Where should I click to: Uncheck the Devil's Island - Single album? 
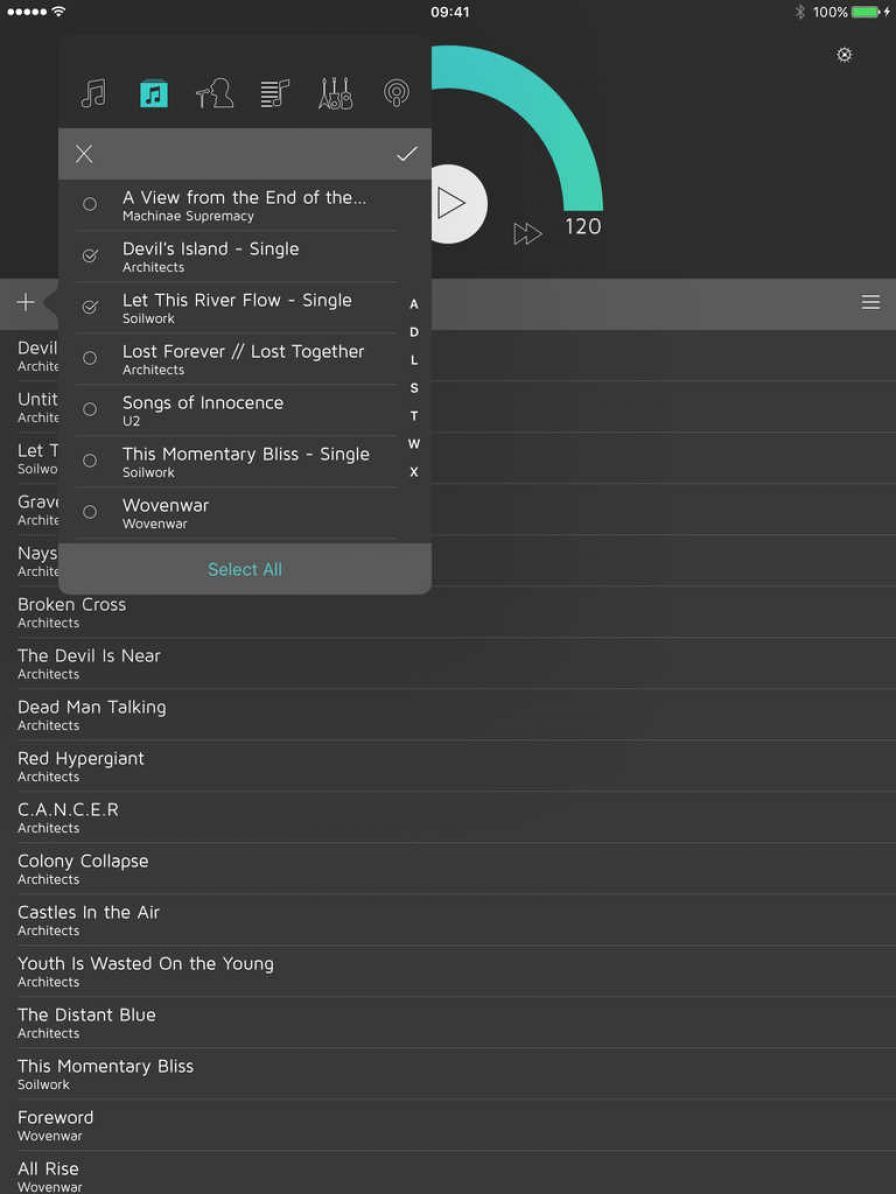point(90,256)
